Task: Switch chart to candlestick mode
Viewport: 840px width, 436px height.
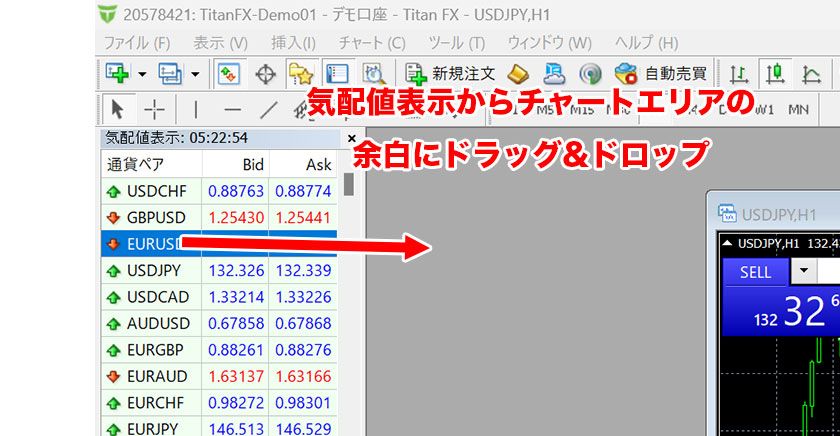Action: [x=775, y=73]
